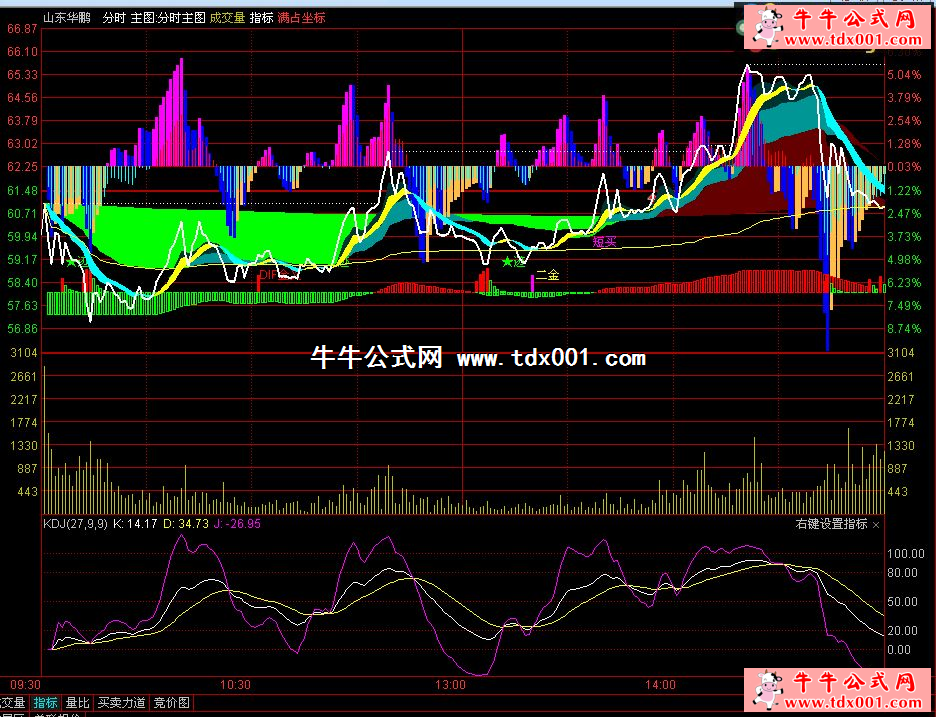This screenshot has width=936, height=717.
Task: Click the 5.04% percentage axis label
Action: [905, 75]
